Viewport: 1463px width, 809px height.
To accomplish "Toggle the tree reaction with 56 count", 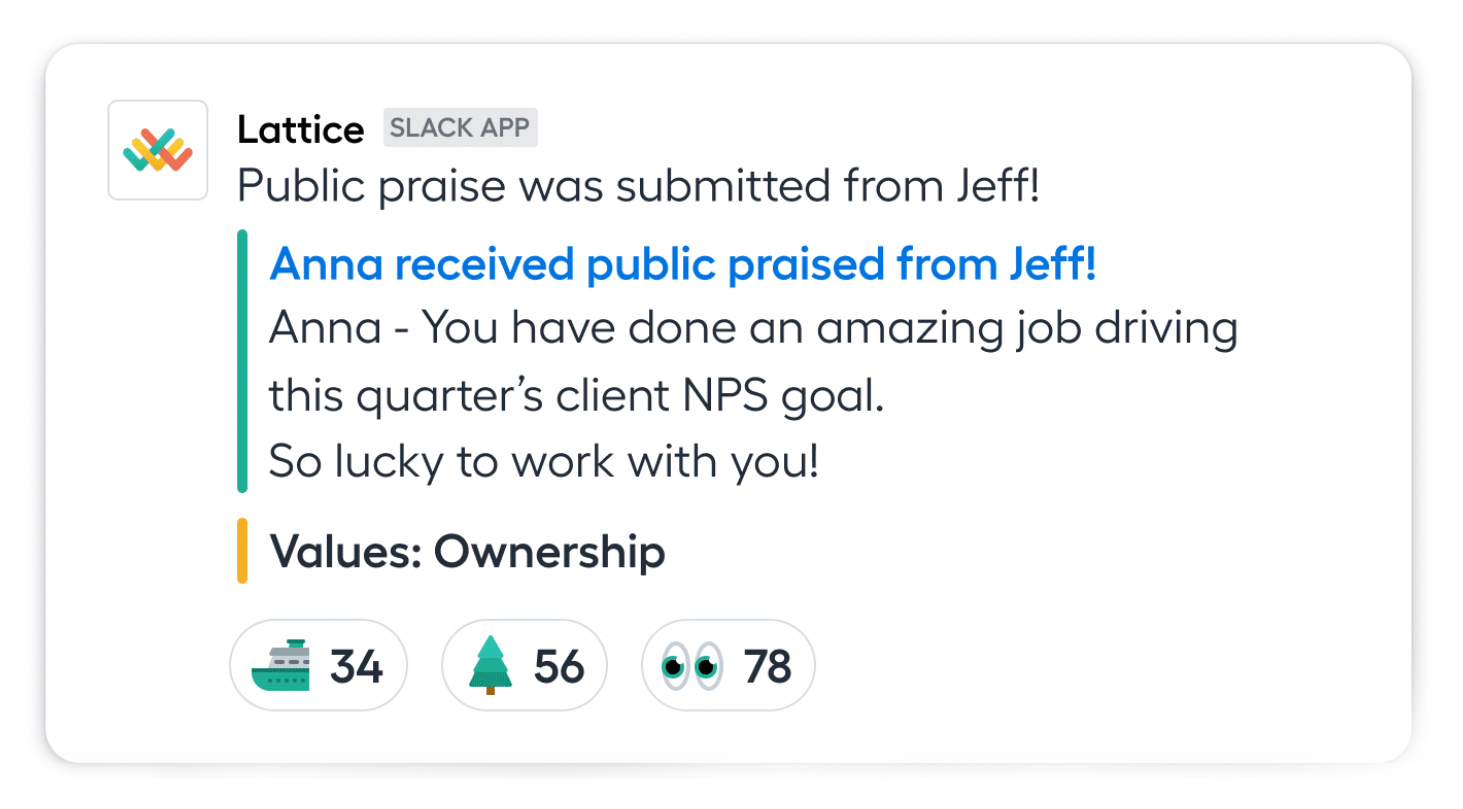I will tap(524, 666).
